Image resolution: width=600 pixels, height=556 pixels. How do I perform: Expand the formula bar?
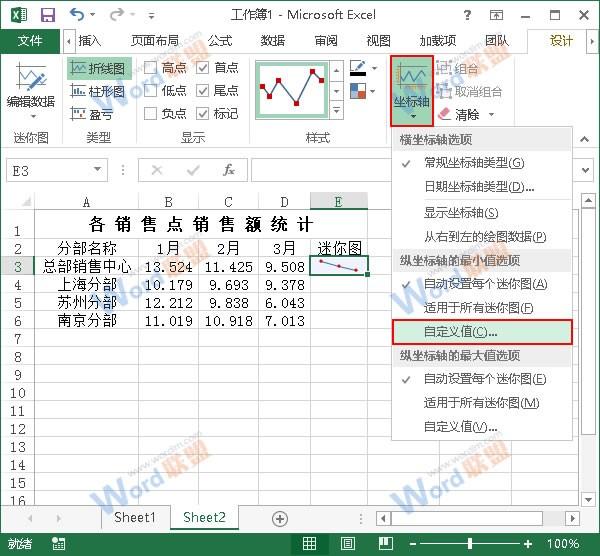click(585, 170)
